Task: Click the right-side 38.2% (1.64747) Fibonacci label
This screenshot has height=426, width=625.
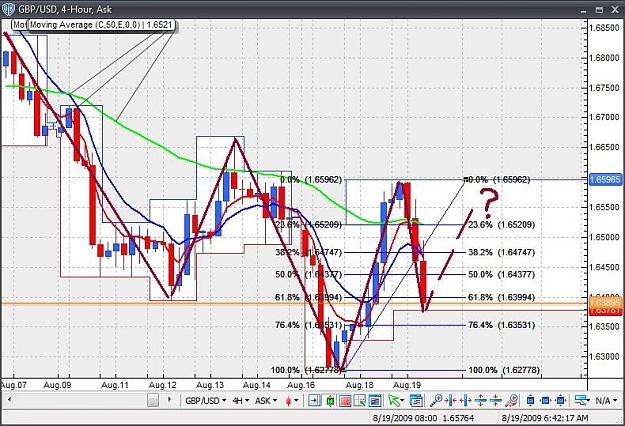Action: pos(501,252)
